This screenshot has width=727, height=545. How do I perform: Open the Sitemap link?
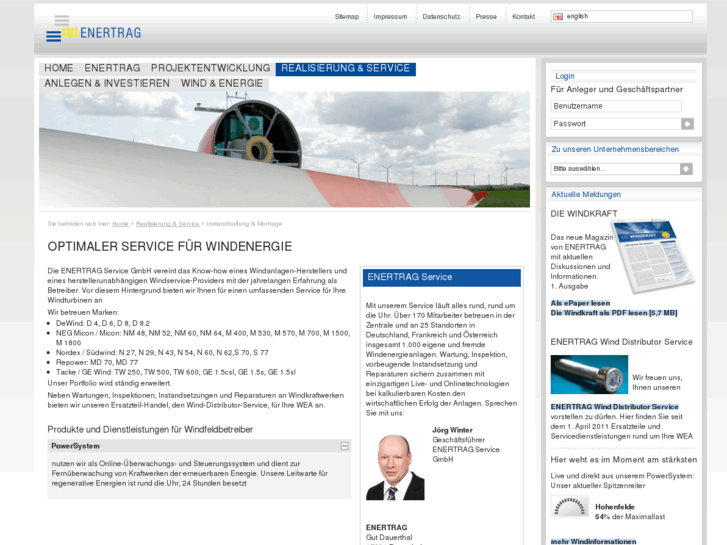347,17
